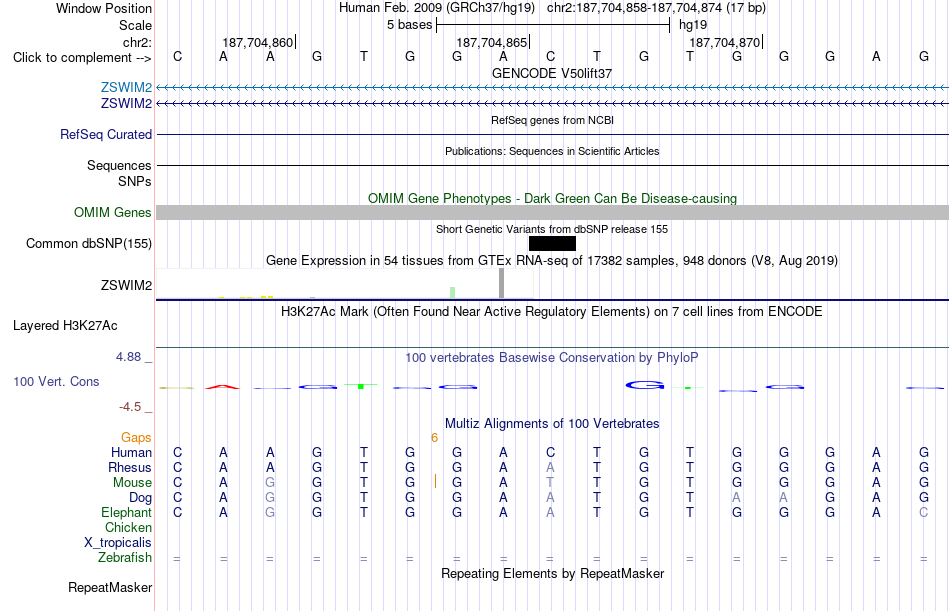Click the orange '6' in the Gaps row

point(434,438)
